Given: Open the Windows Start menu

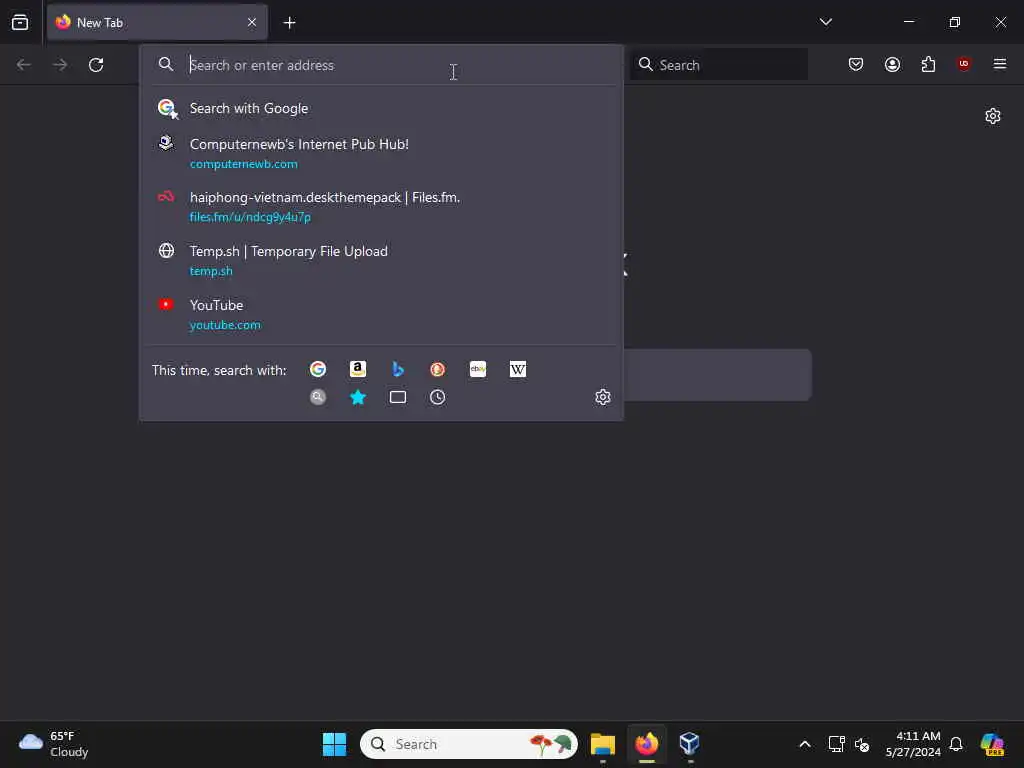Looking at the screenshot, I should tap(334, 744).
